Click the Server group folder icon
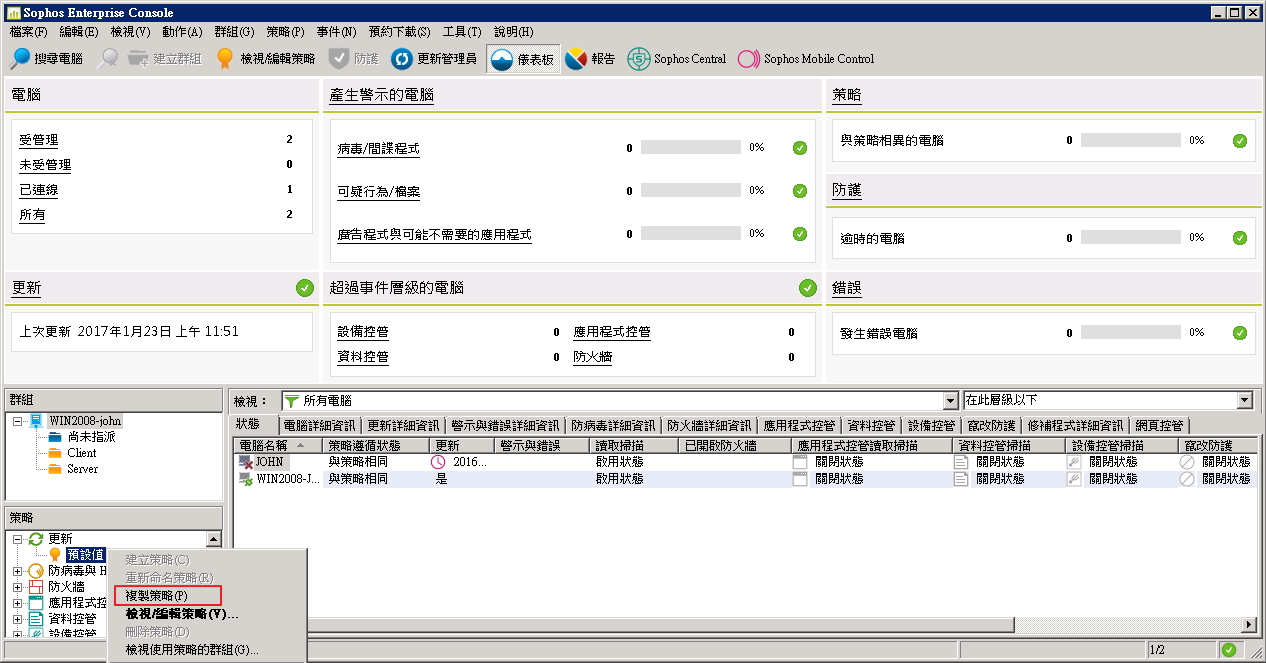Image resolution: width=1266 pixels, height=663 pixels. tap(55, 469)
